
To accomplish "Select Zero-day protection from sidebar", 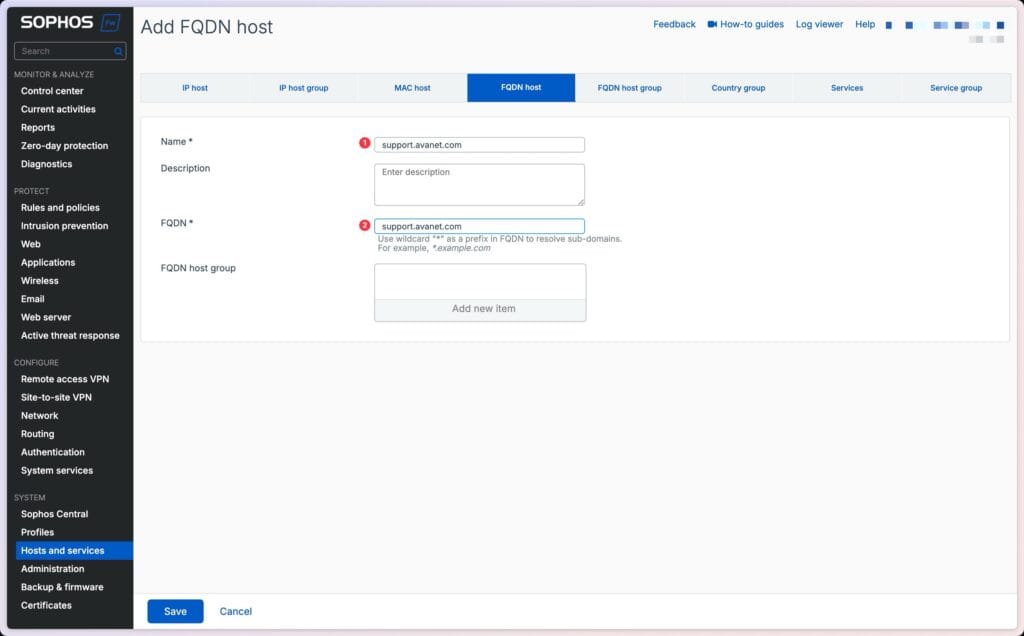I will [x=62, y=145].
